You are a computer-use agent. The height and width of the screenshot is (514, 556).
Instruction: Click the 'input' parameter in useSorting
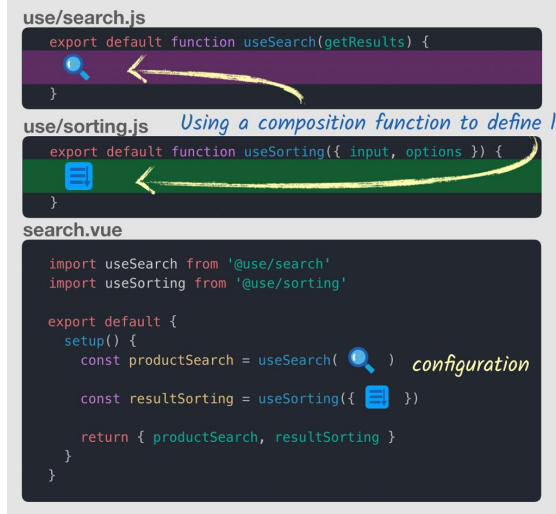[x=369, y=152]
